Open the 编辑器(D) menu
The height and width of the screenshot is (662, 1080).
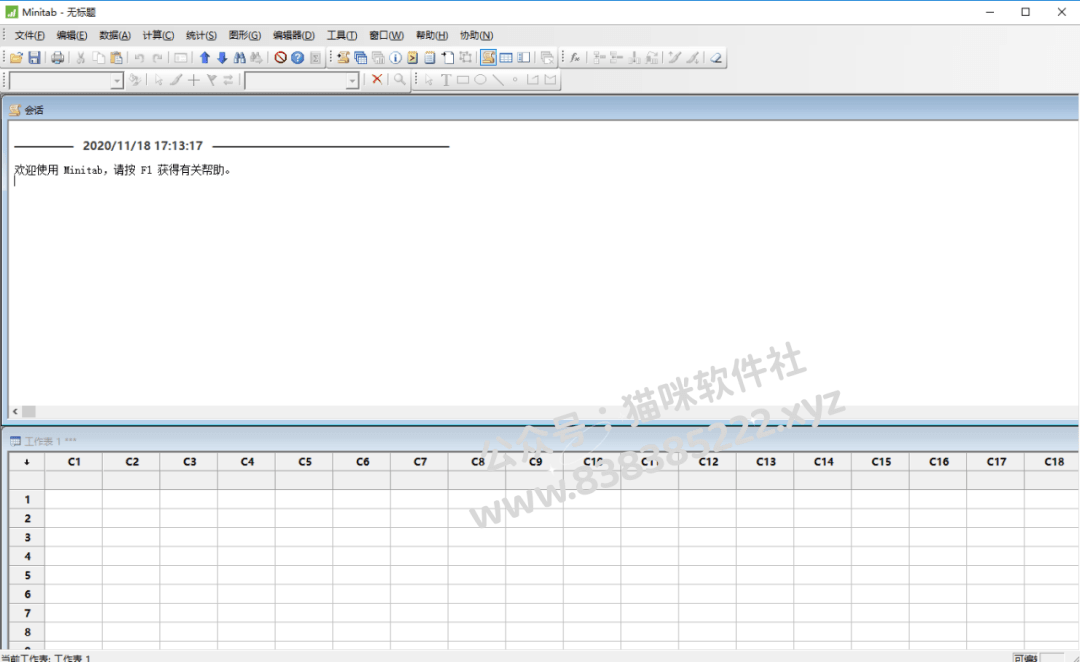pyautogui.click(x=293, y=35)
